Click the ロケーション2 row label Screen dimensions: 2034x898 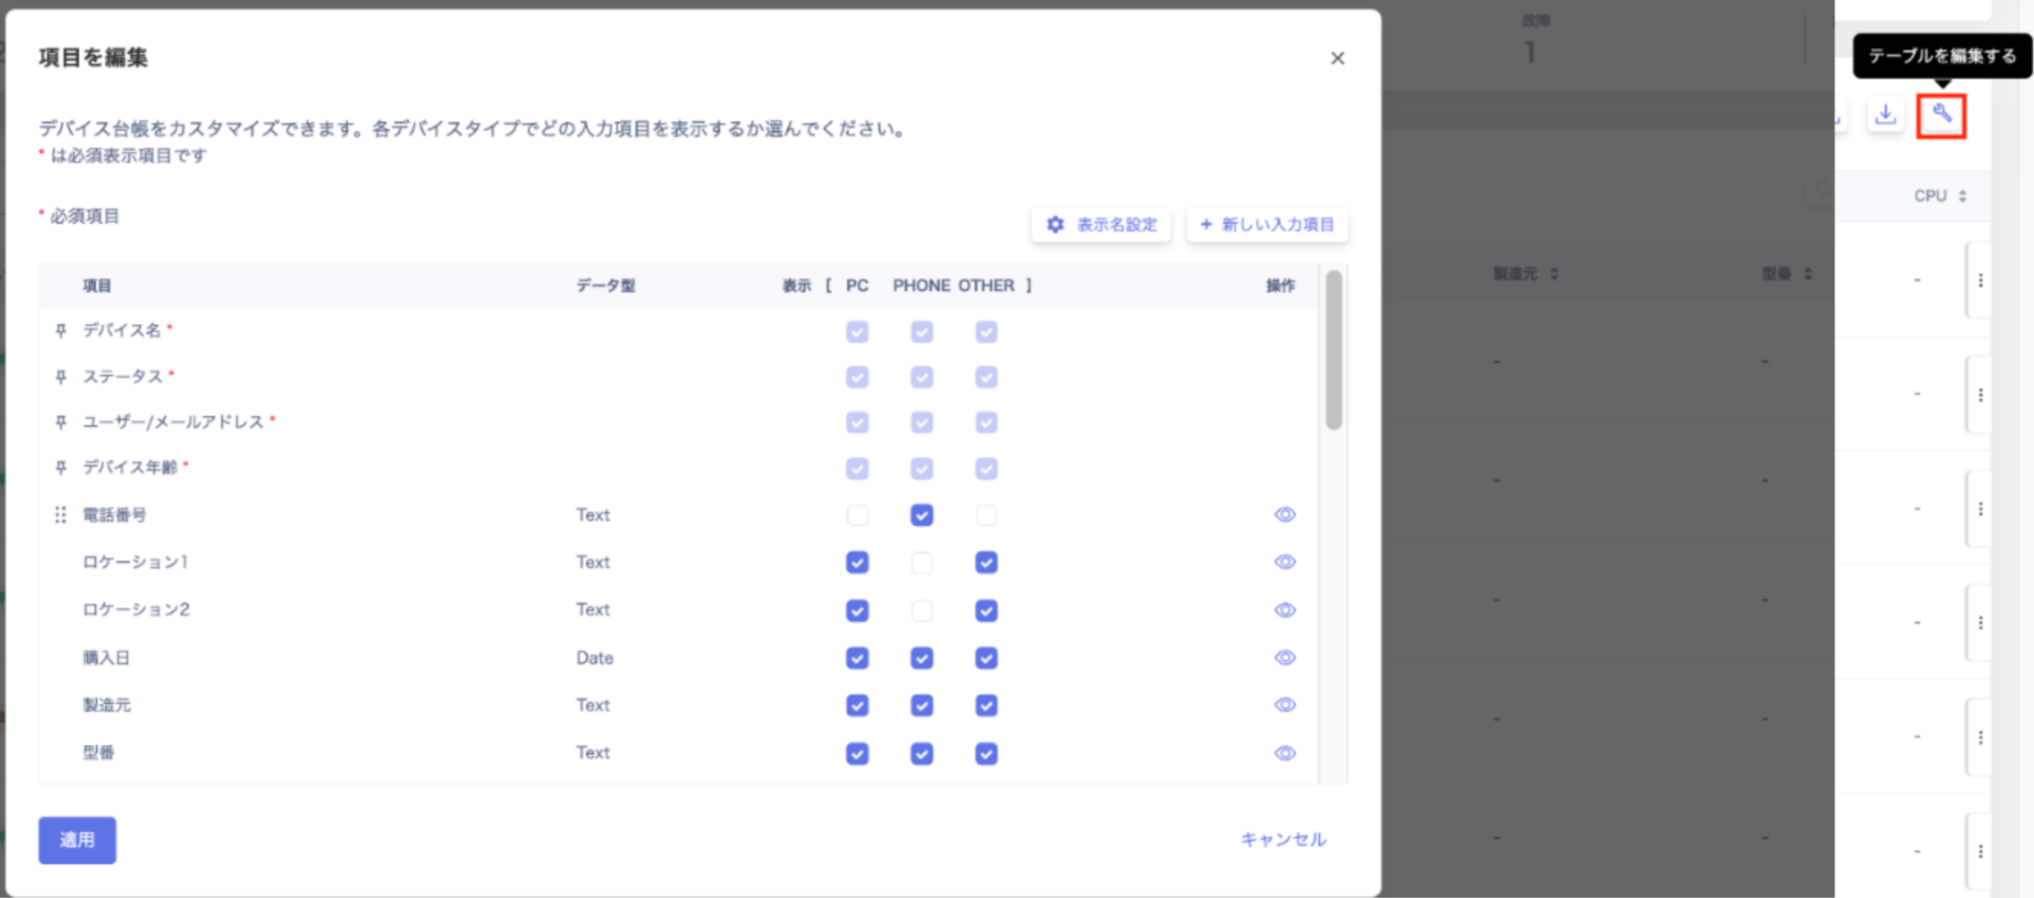[x=135, y=610]
